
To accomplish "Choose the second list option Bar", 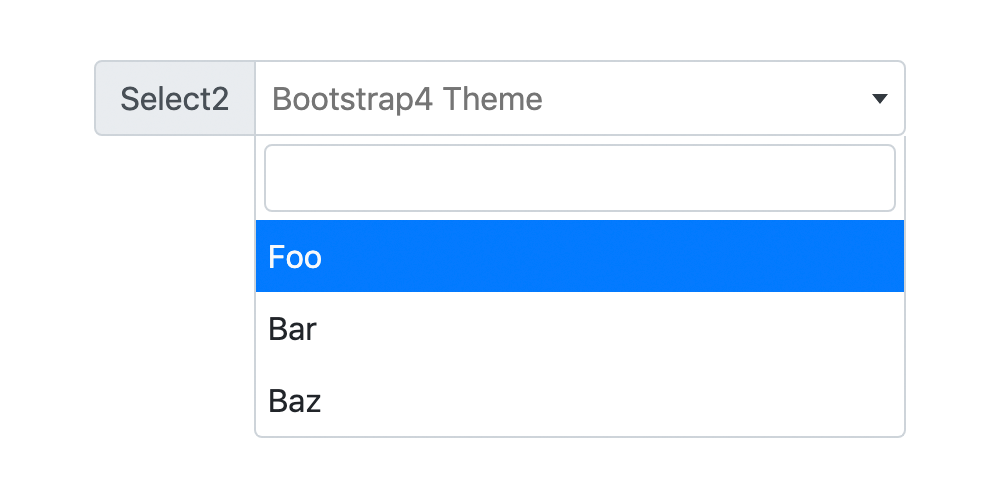I will tap(580, 329).
